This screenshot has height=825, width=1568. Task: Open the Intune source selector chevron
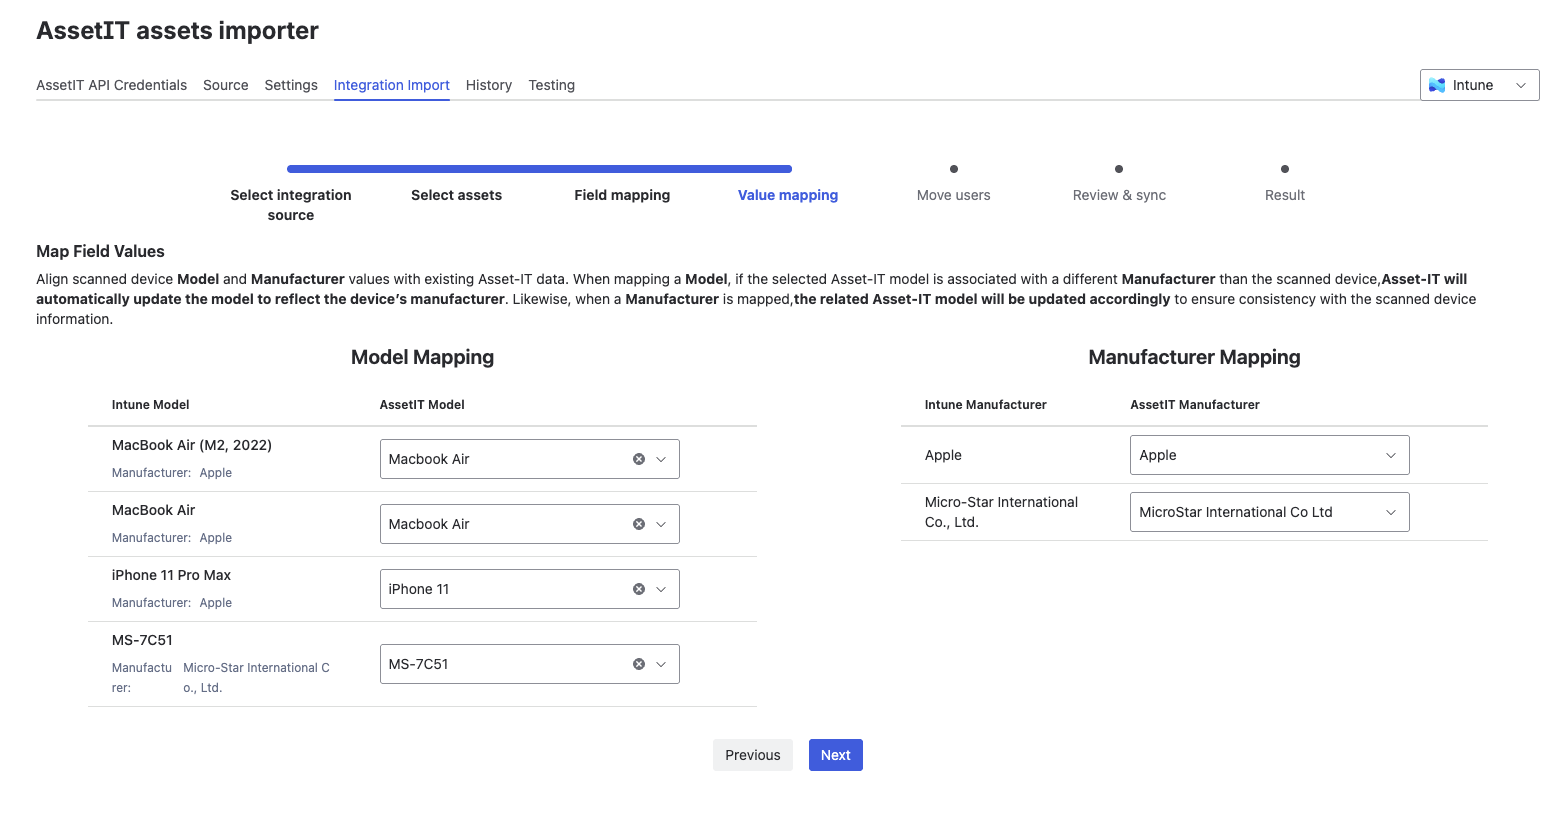1521,85
